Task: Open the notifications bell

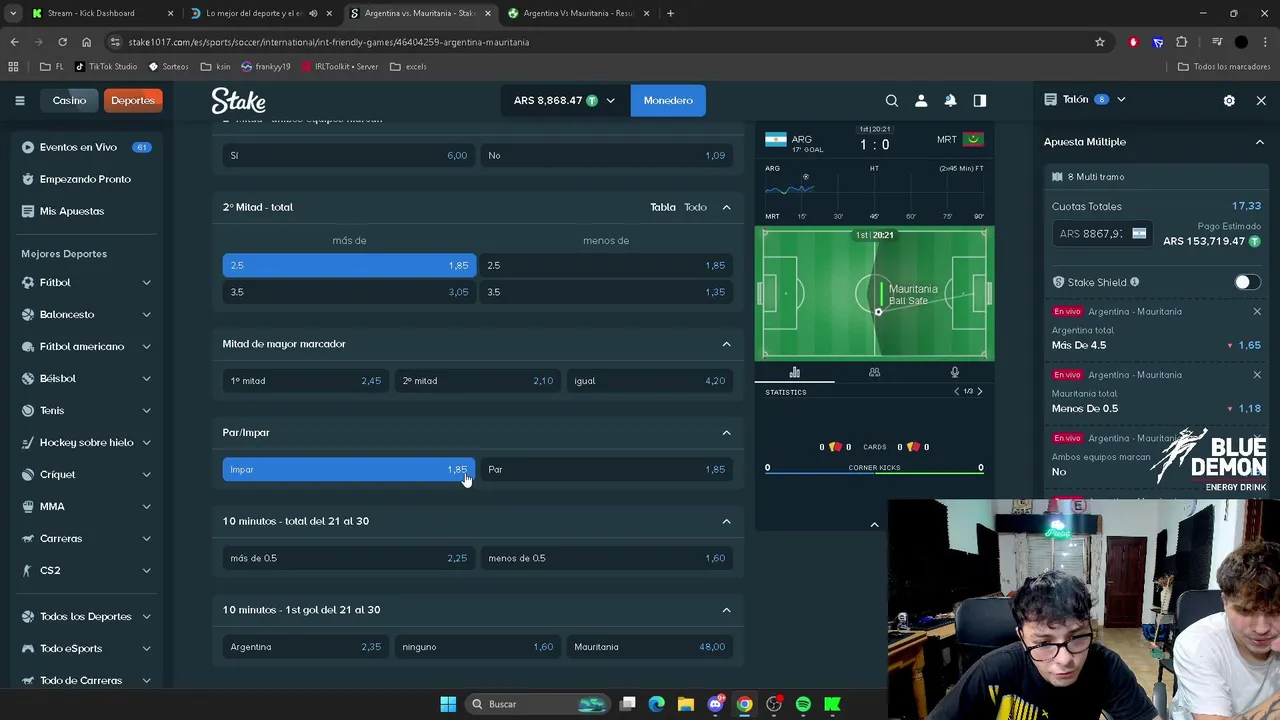Action: tap(950, 100)
